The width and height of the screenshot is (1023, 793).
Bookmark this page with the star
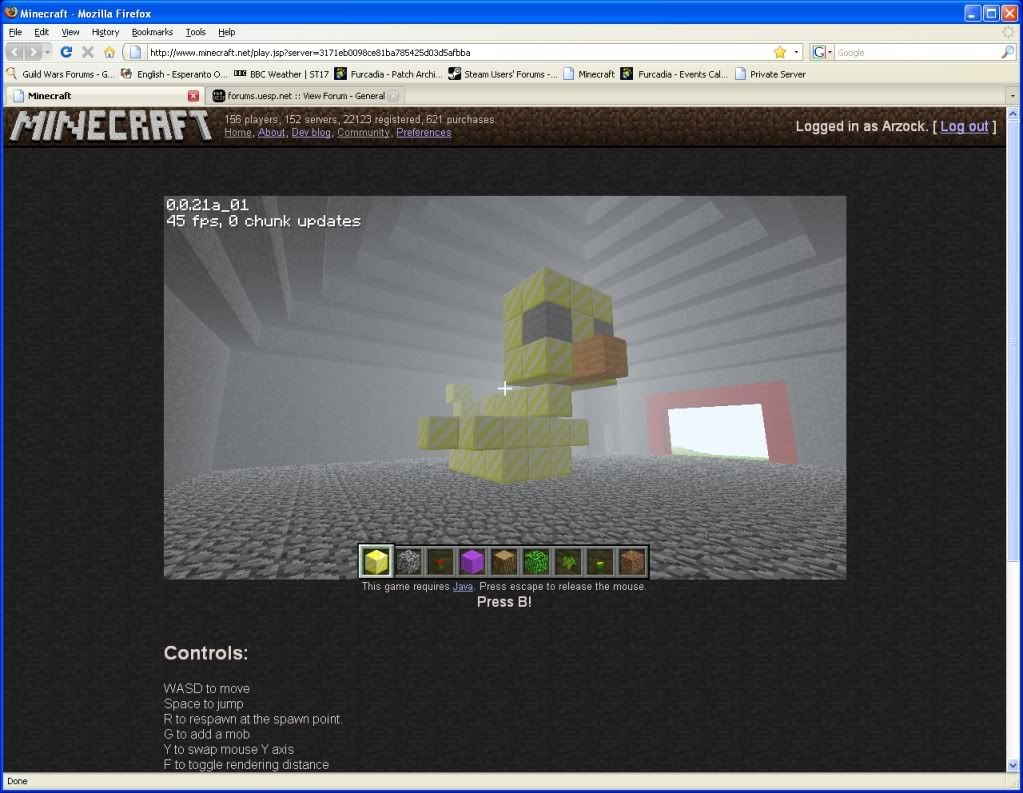click(x=780, y=52)
